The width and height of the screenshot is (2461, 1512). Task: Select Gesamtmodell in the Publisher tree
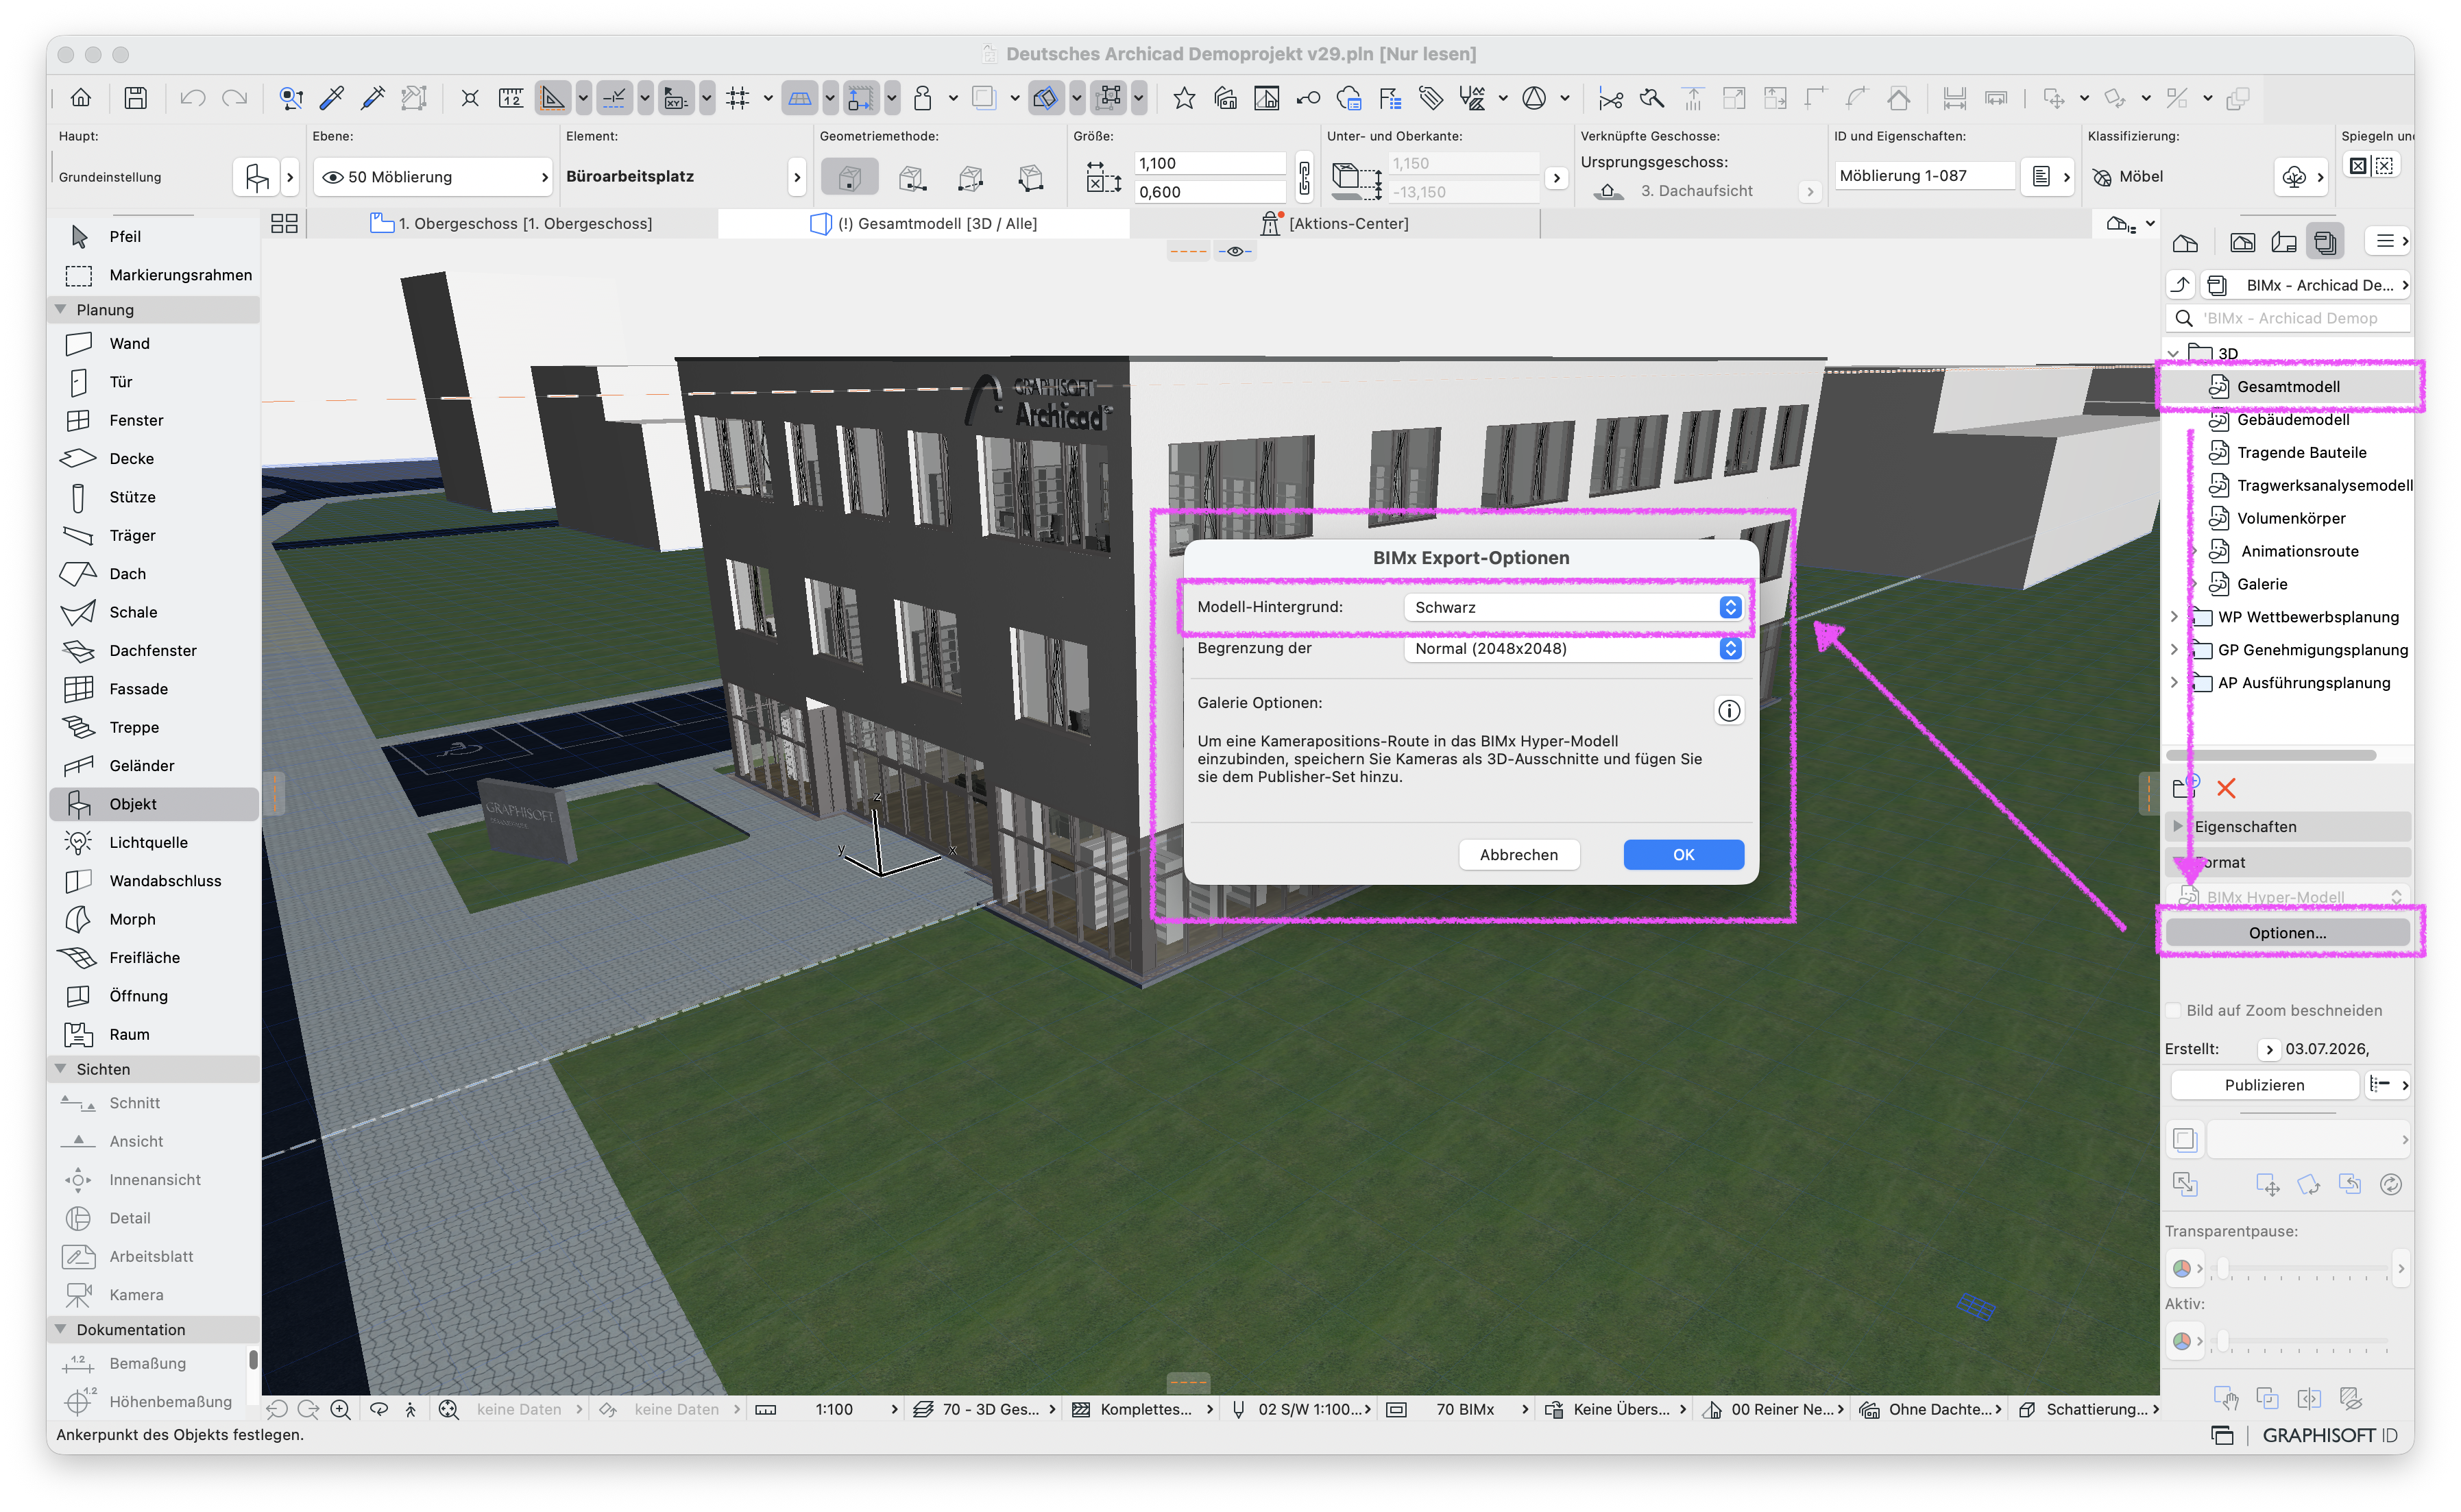pyautogui.click(x=2289, y=387)
